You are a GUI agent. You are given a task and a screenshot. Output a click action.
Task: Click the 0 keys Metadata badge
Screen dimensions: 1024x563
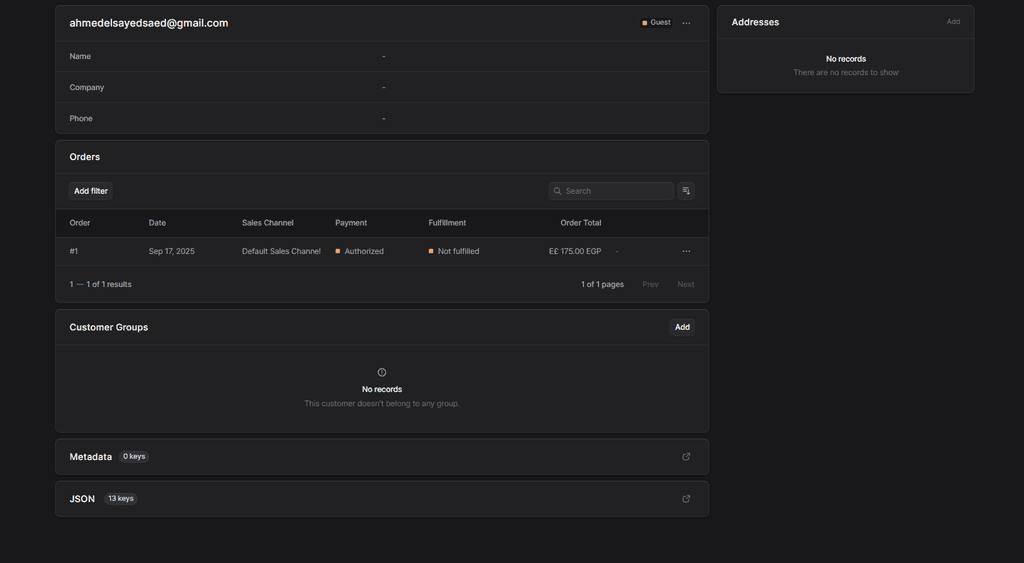point(134,457)
